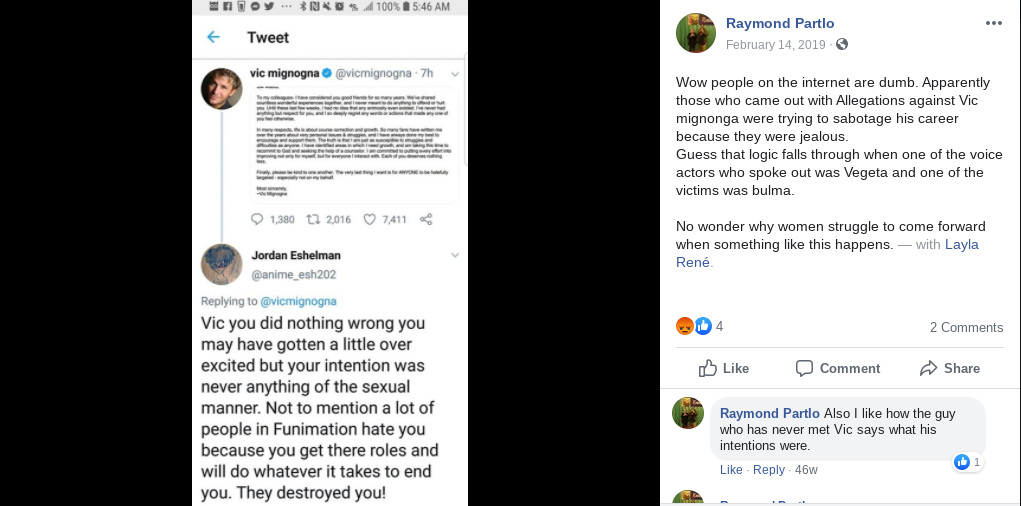Screen dimensions: 1021x506
Task: Tap the back arrow beside Tweet
Action: 213,37
